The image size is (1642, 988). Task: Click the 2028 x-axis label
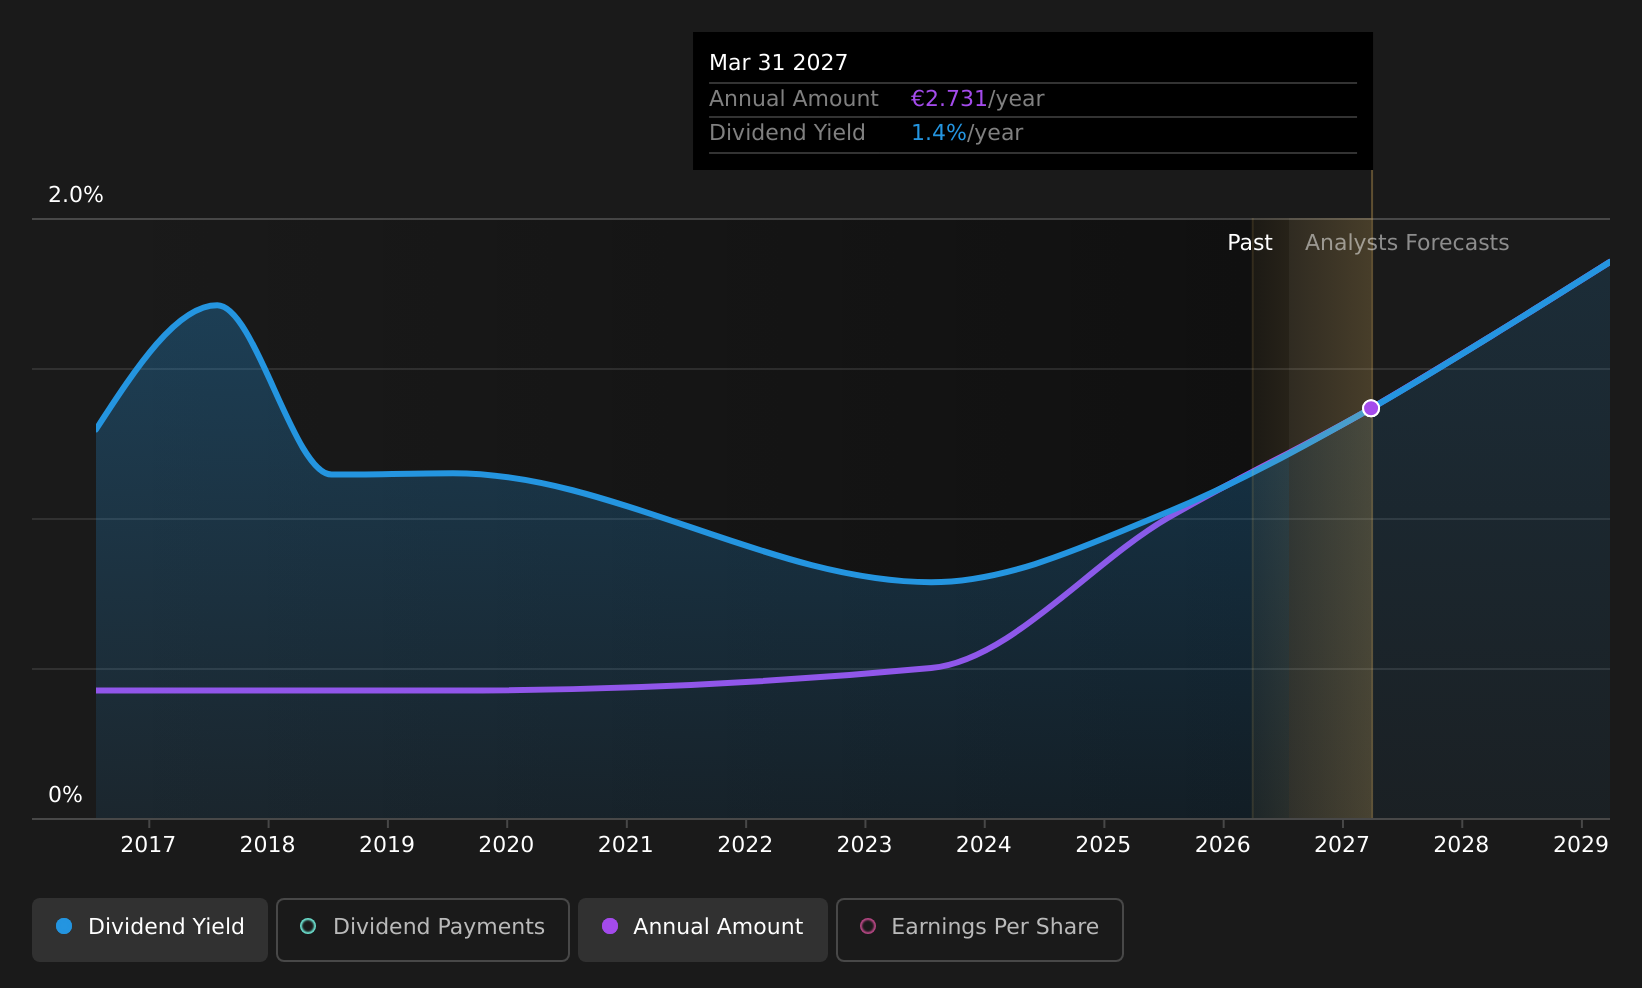click(1461, 845)
